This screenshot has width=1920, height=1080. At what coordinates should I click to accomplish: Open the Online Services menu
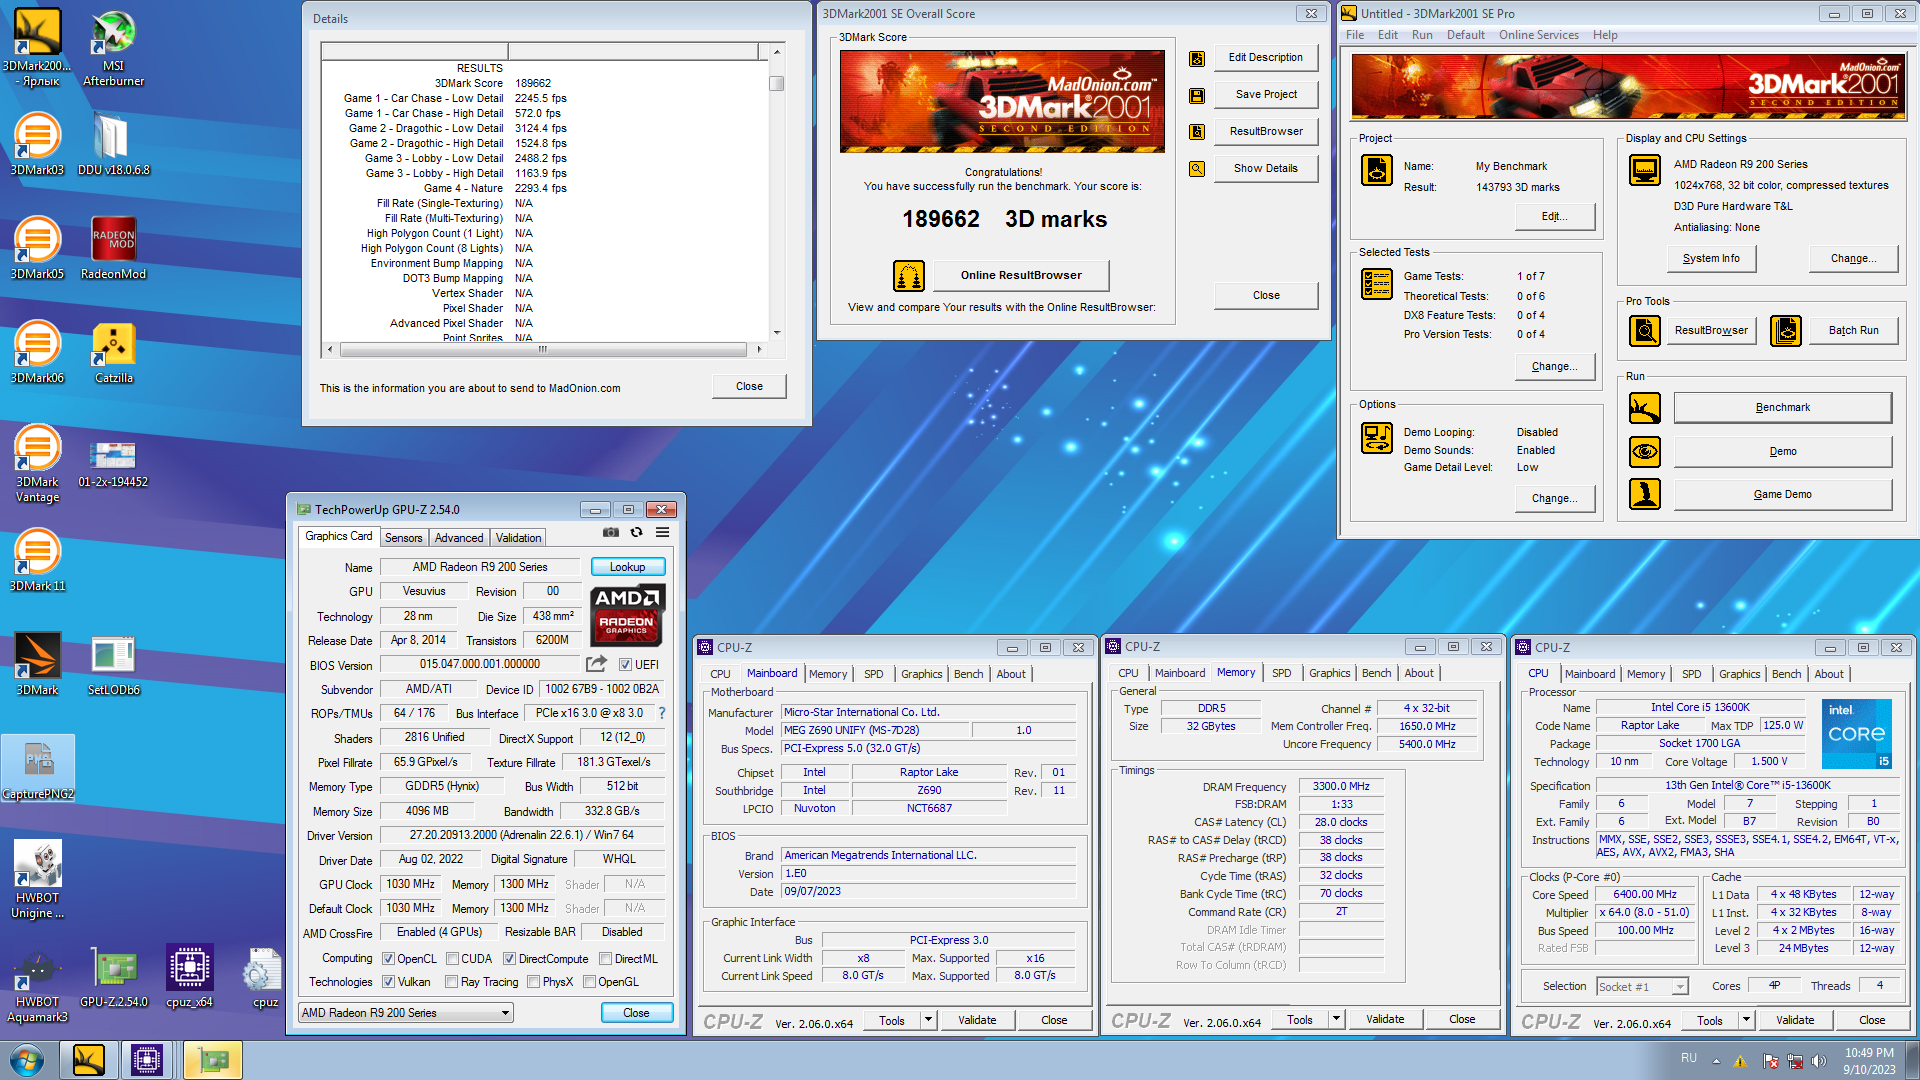coord(1538,35)
